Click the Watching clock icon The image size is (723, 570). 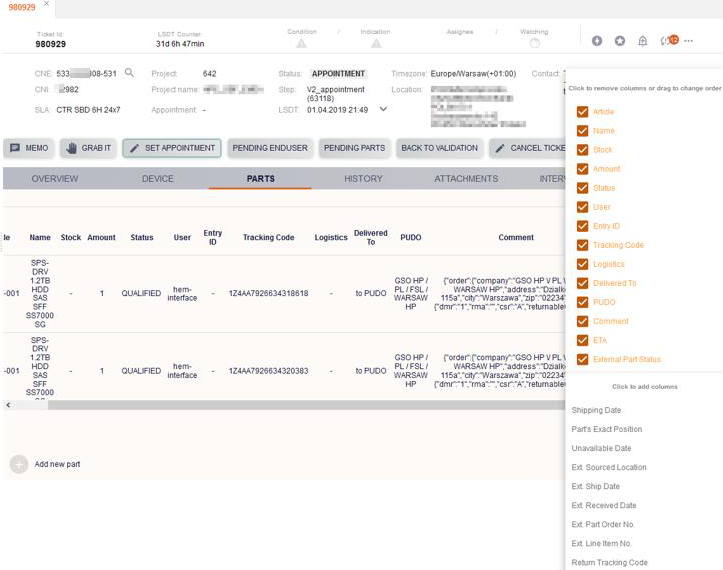point(534,43)
